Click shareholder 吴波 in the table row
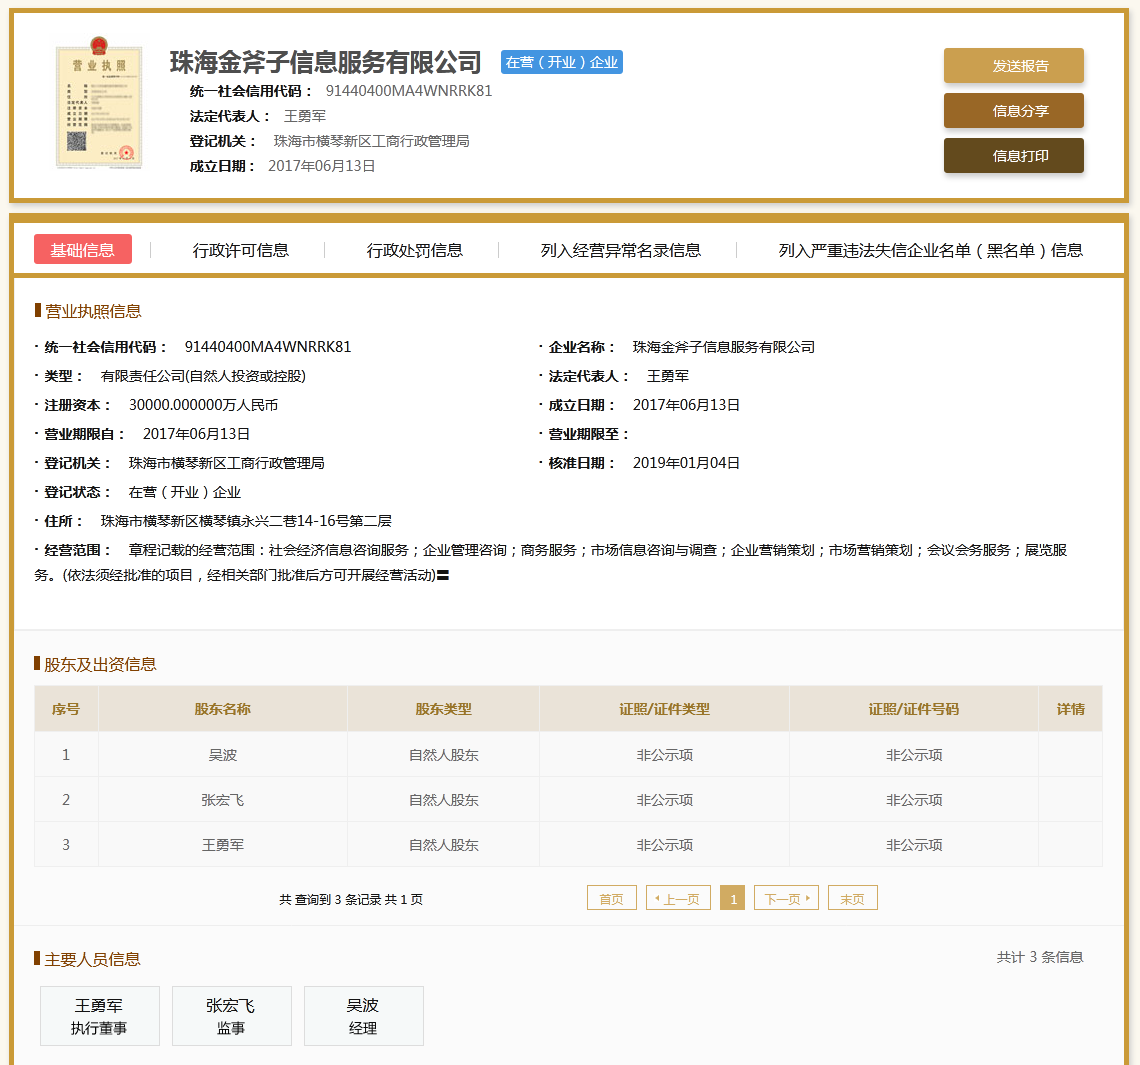1140x1065 pixels. 222,755
